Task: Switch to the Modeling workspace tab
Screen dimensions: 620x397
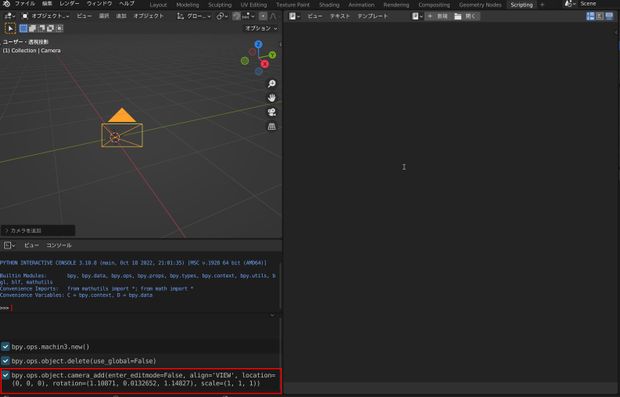Action: pyautogui.click(x=187, y=5)
